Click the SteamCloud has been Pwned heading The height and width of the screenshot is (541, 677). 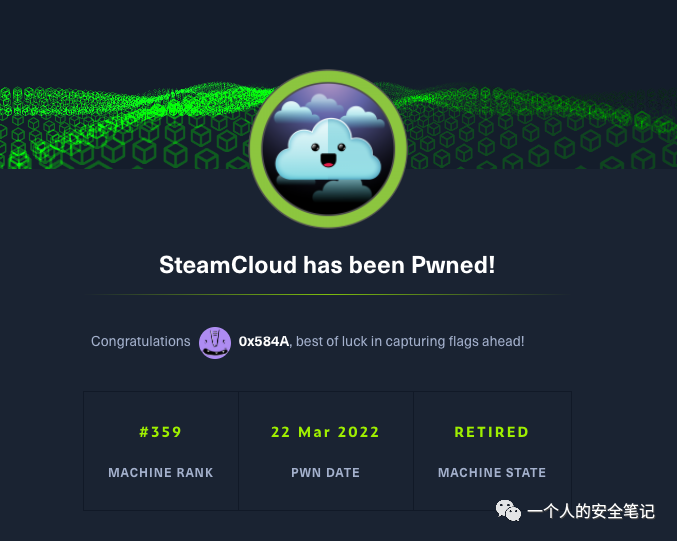[327, 265]
